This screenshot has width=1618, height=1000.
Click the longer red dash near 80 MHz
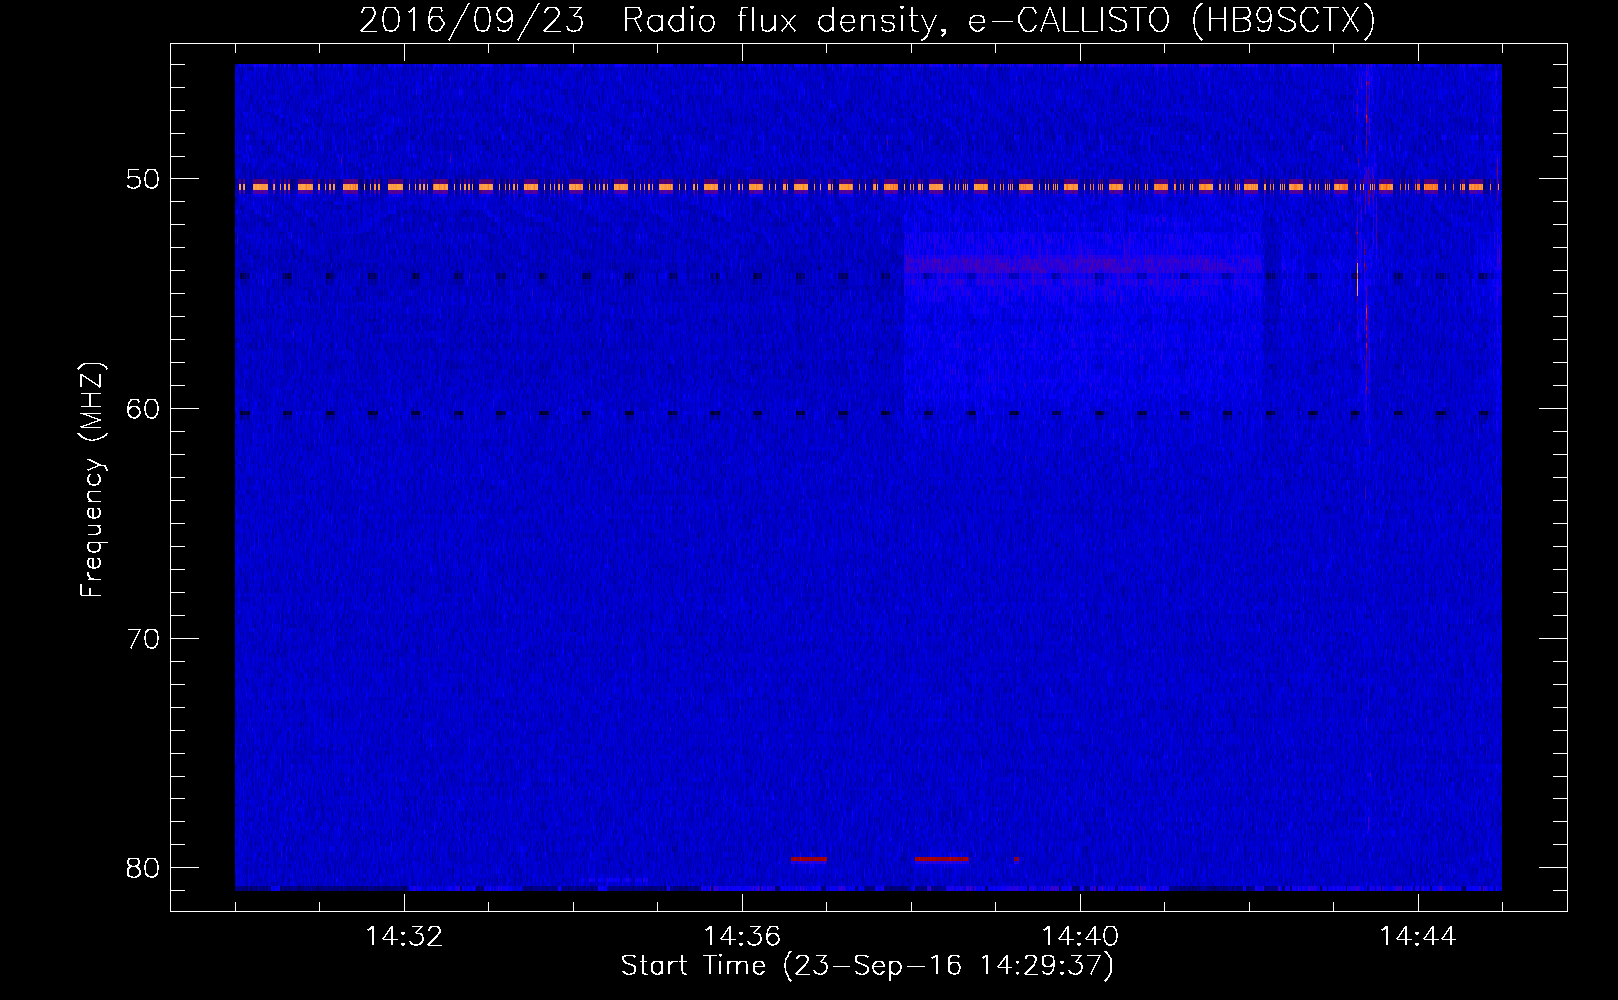(942, 859)
